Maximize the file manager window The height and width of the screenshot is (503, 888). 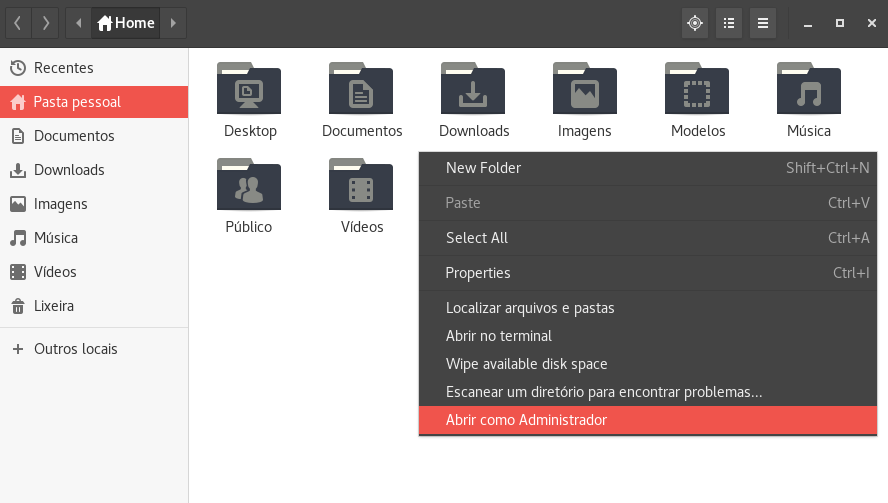tap(840, 23)
